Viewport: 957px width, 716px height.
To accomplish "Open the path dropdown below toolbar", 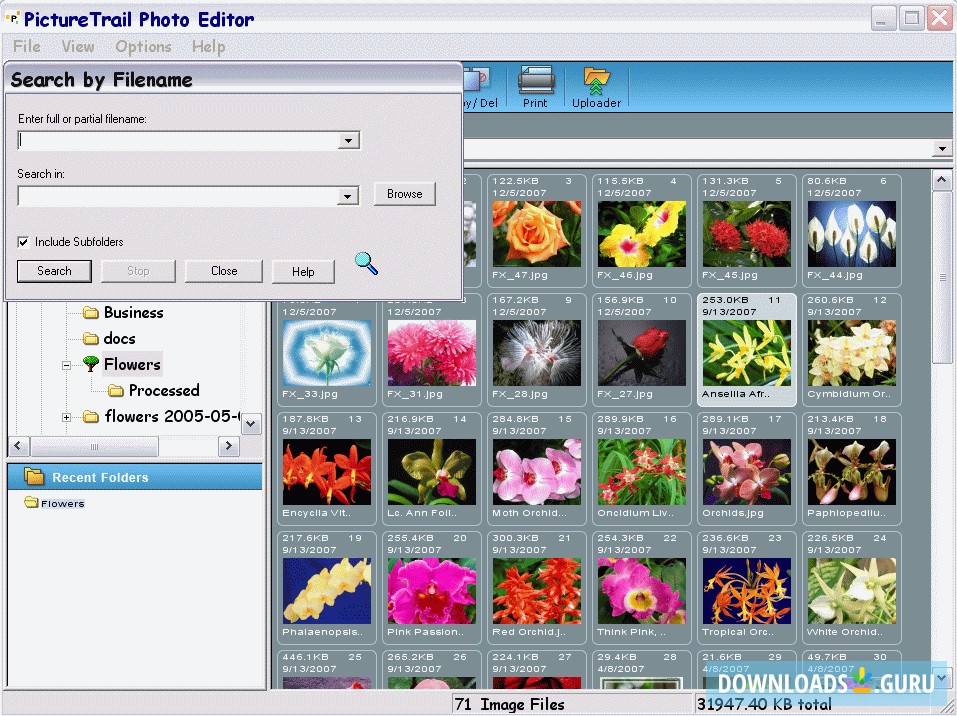I will [942, 148].
